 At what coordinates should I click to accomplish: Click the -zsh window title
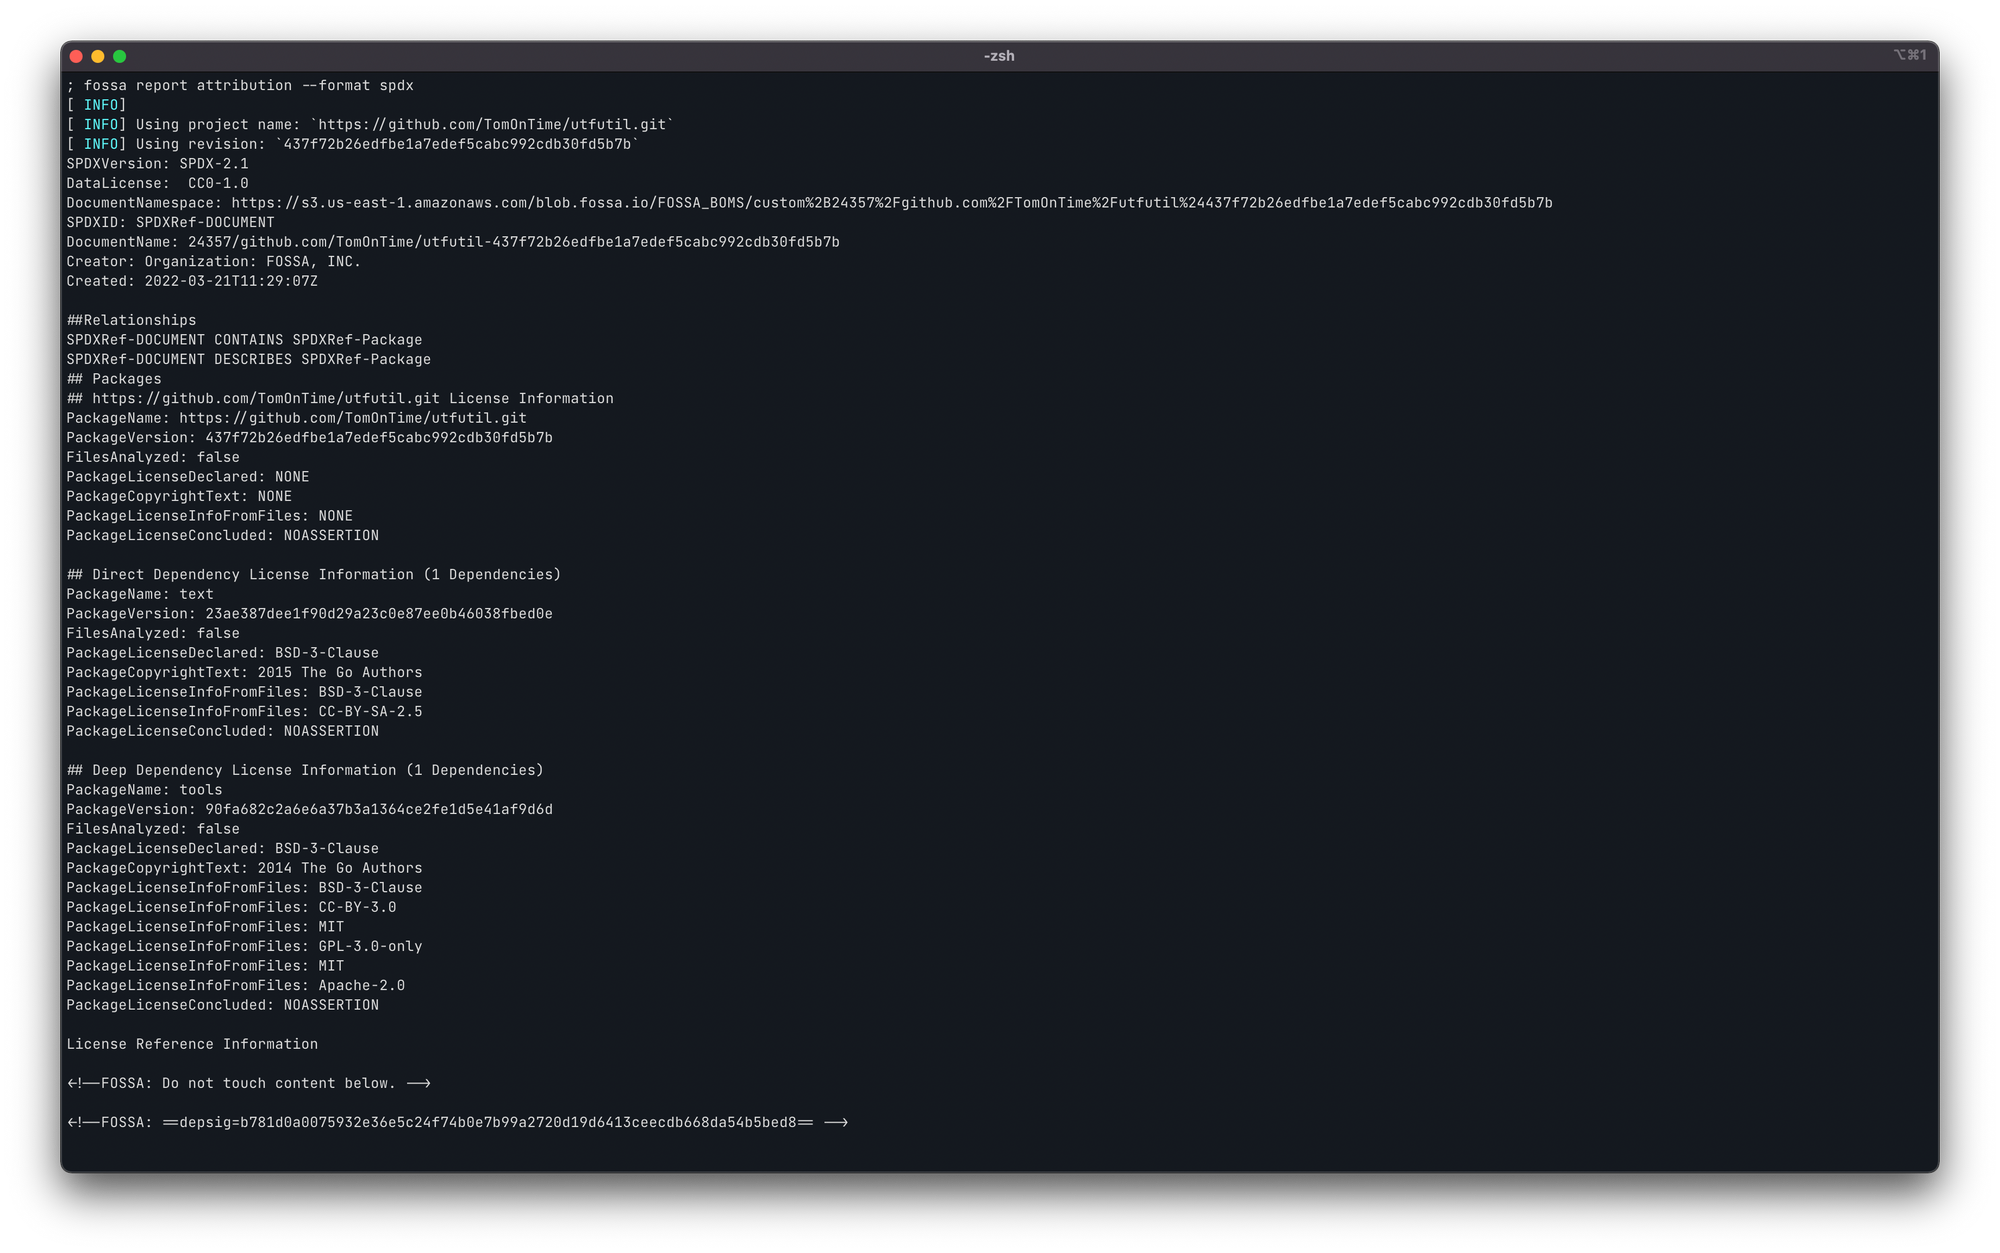[x=999, y=55]
